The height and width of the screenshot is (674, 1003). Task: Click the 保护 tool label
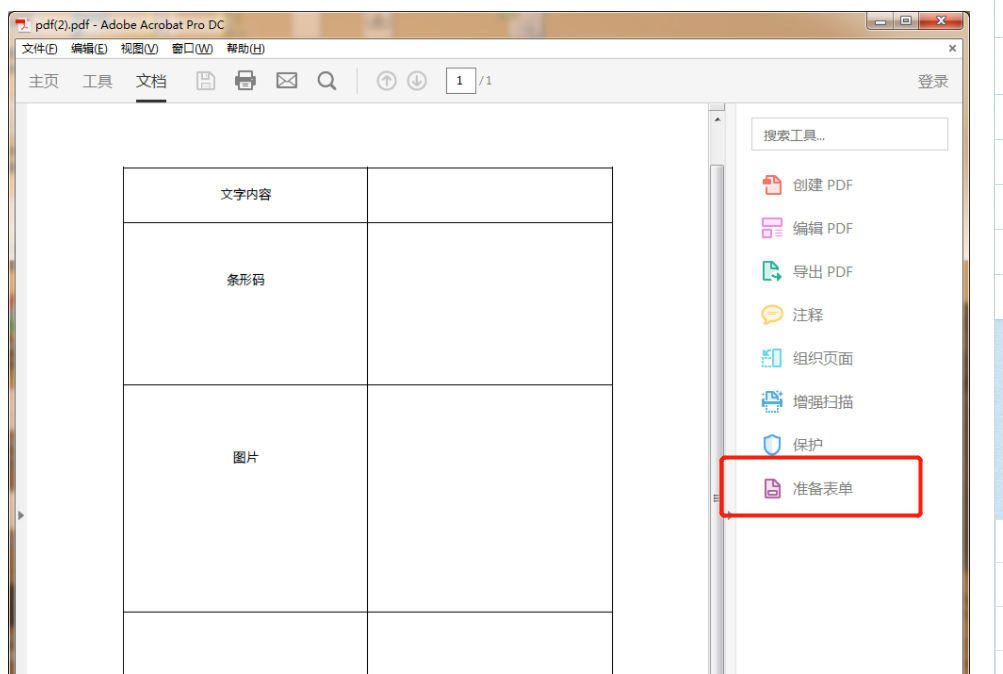pos(808,445)
